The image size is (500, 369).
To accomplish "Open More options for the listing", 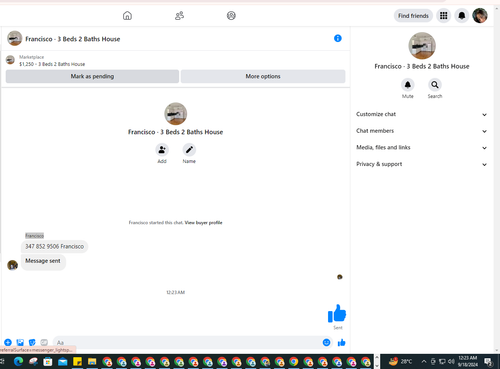I will [x=263, y=76].
